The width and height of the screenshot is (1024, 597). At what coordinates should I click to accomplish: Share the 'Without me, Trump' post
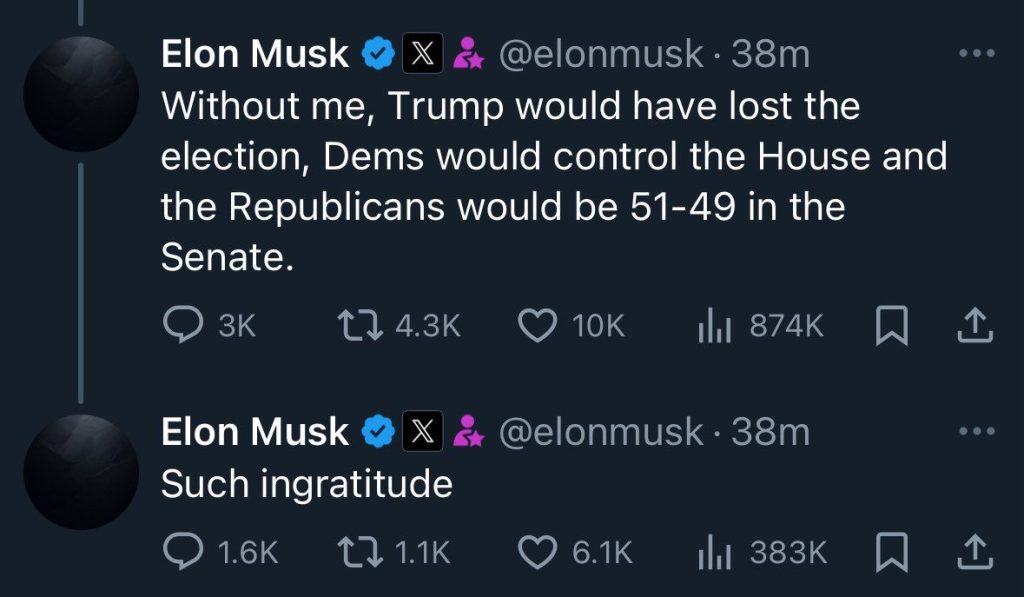(x=975, y=326)
